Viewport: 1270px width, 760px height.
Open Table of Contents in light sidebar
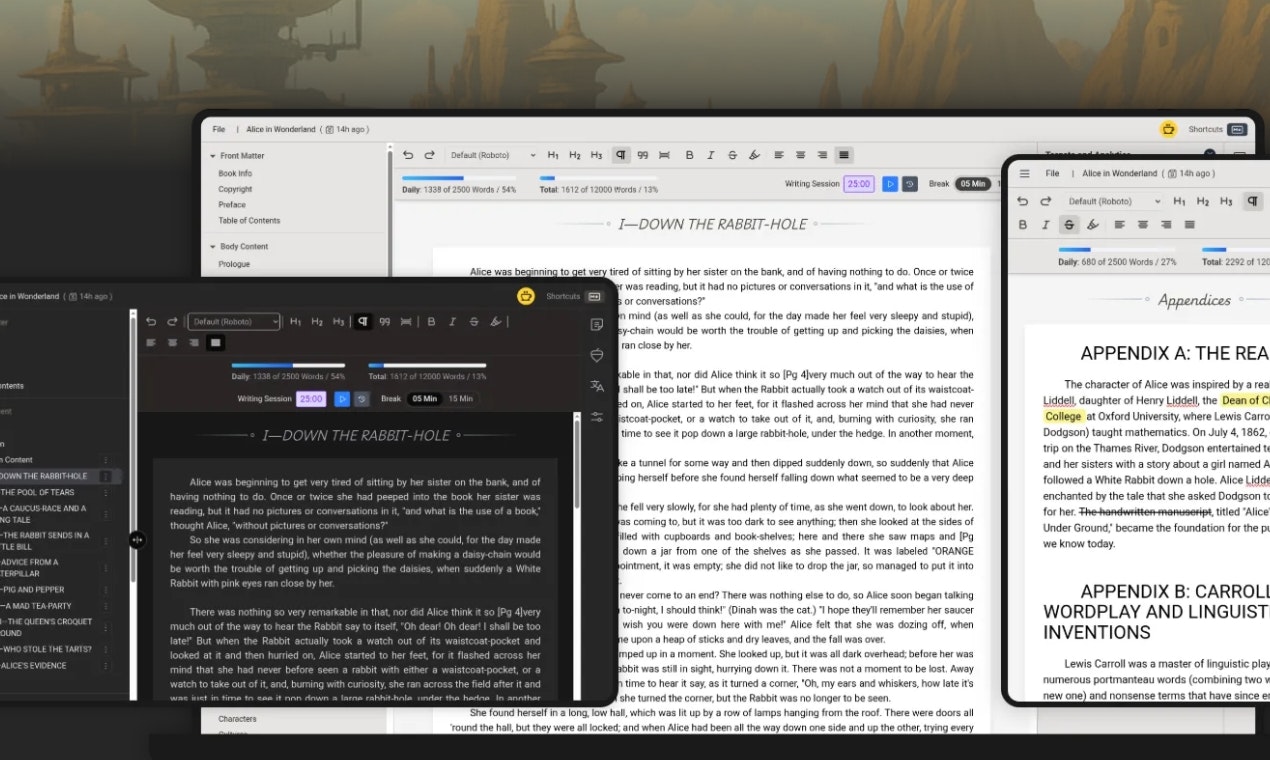point(249,220)
